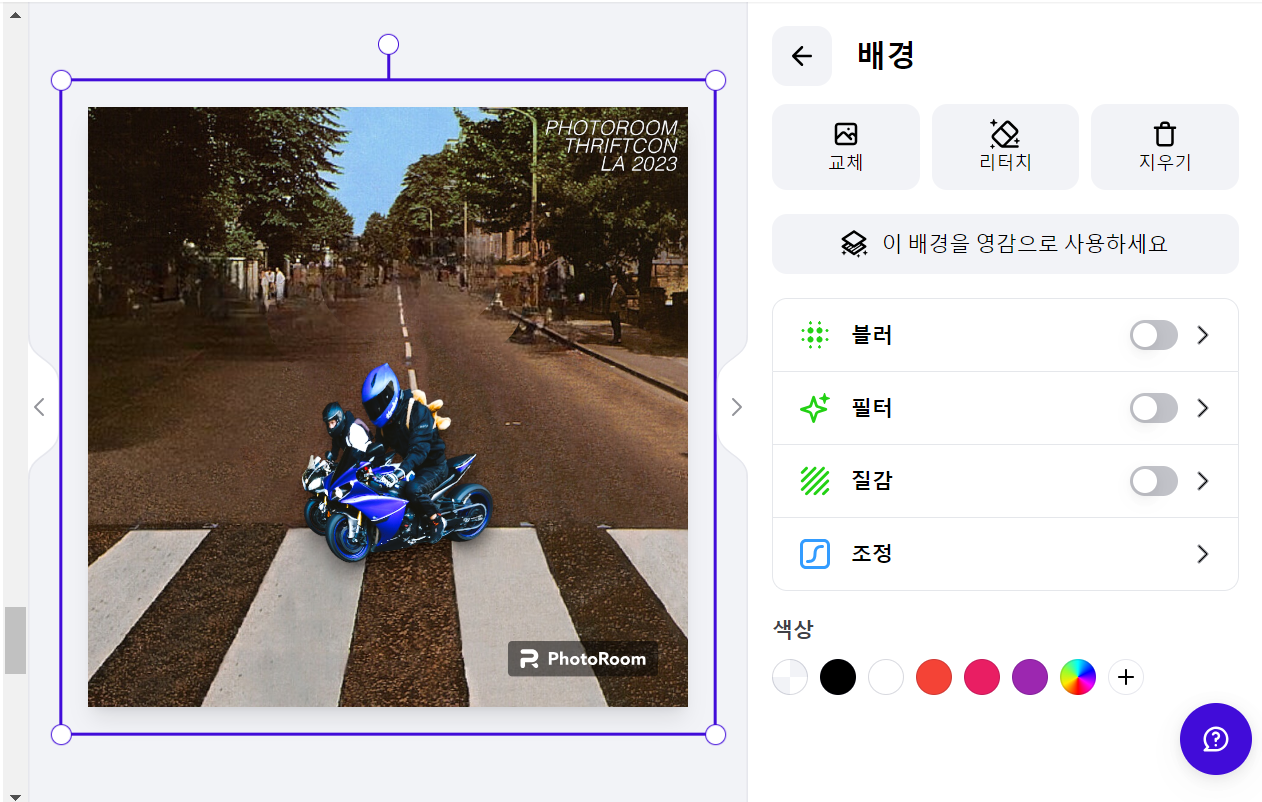
Task: Click the 교체 replace button
Action: click(x=846, y=147)
